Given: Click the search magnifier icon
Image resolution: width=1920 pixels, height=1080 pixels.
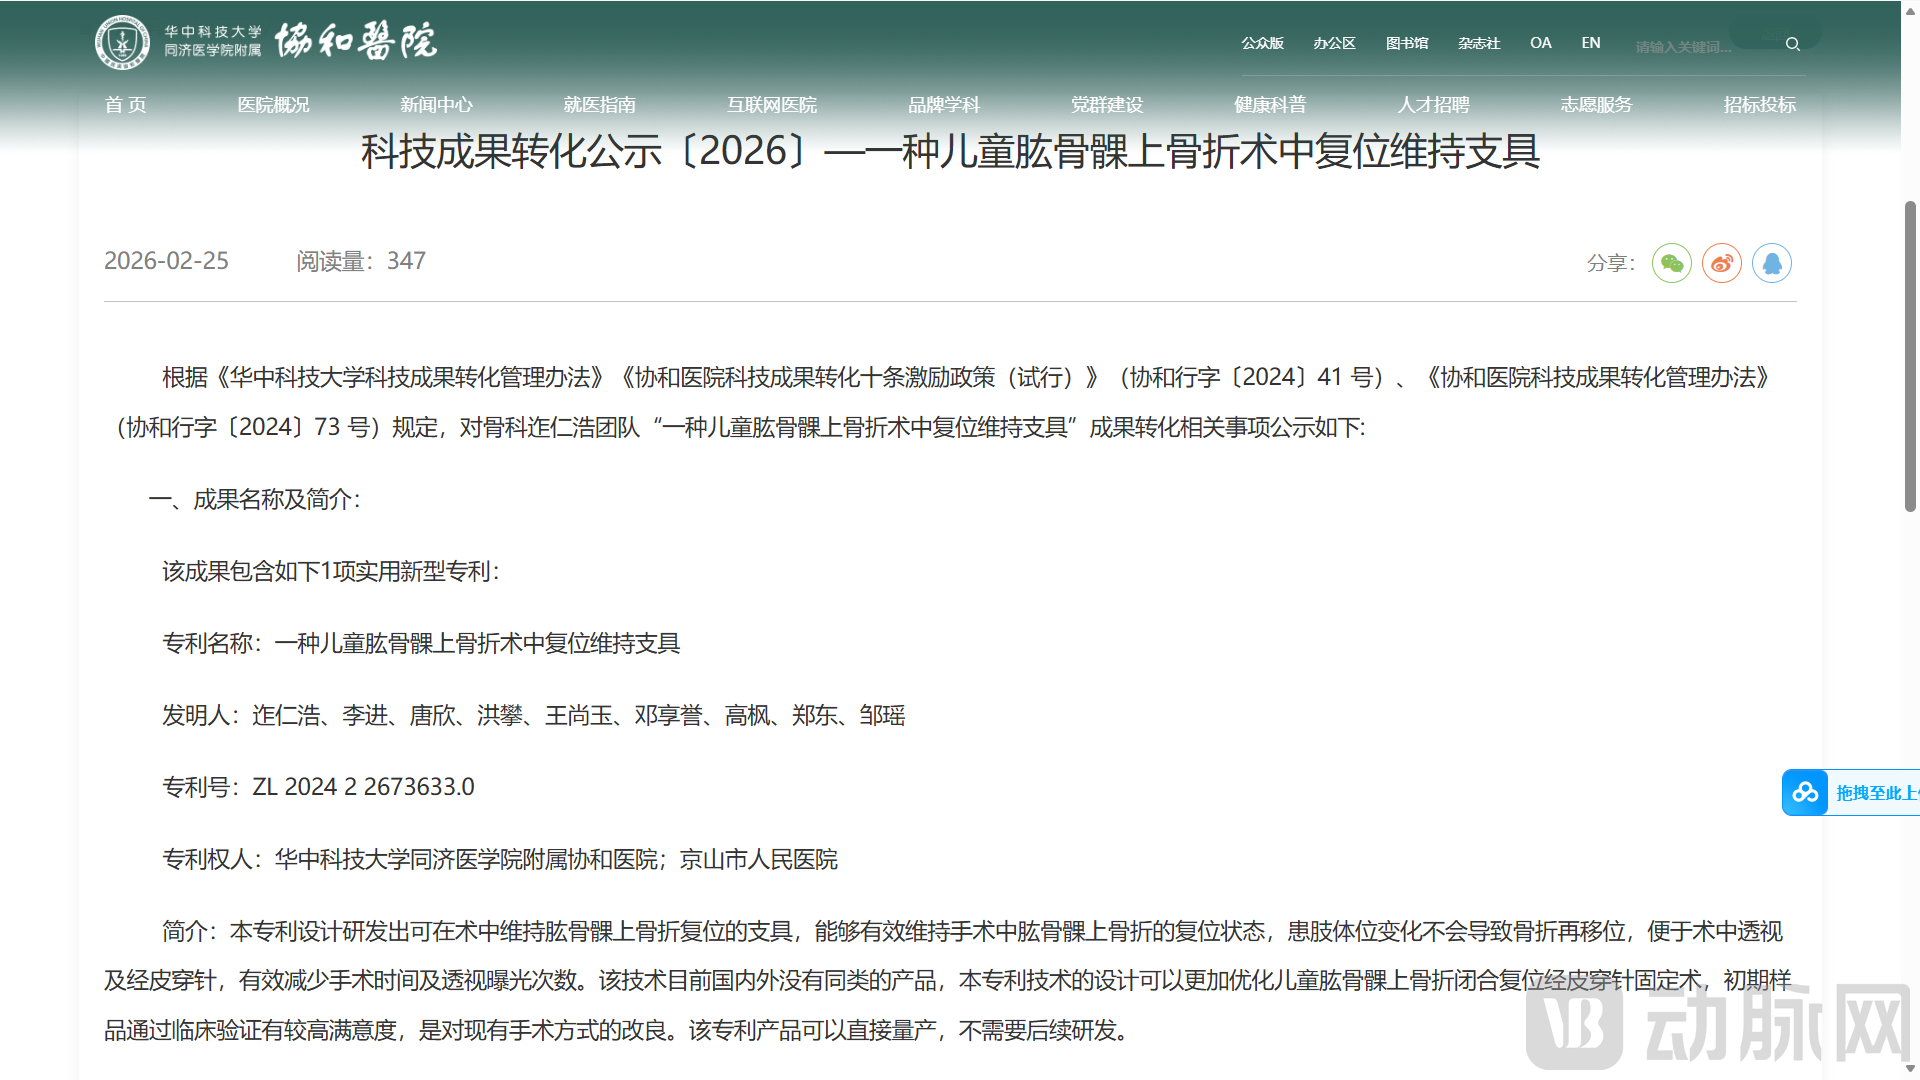Looking at the screenshot, I should [1793, 44].
